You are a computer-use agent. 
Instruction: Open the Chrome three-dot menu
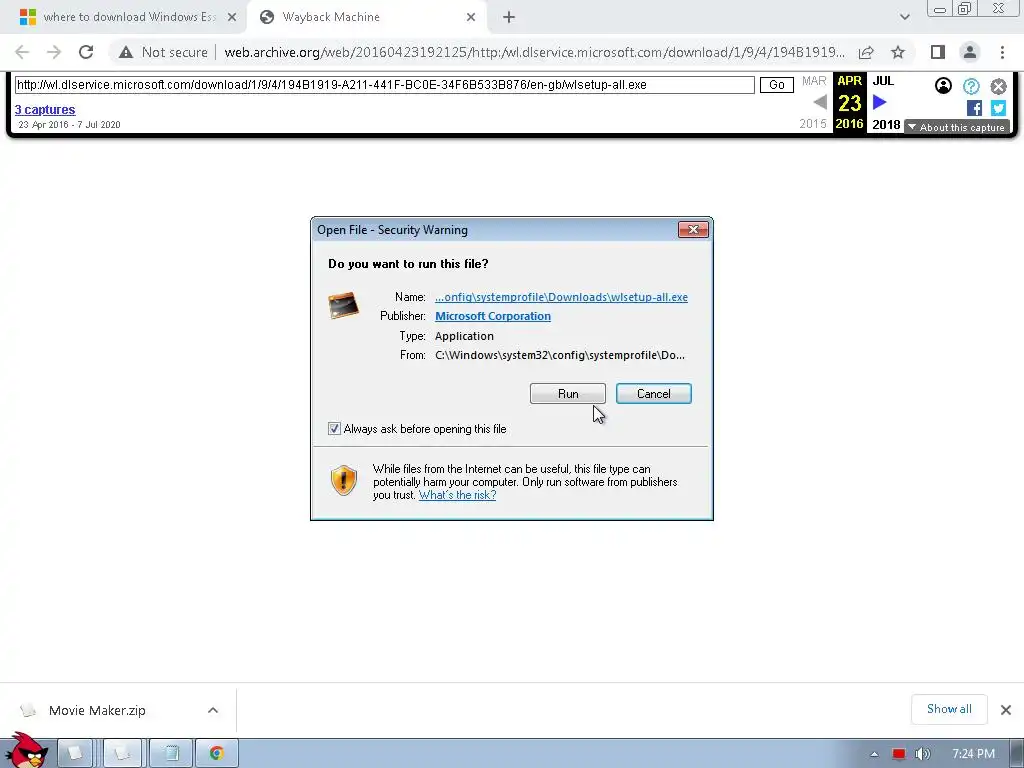[1002, 52]
